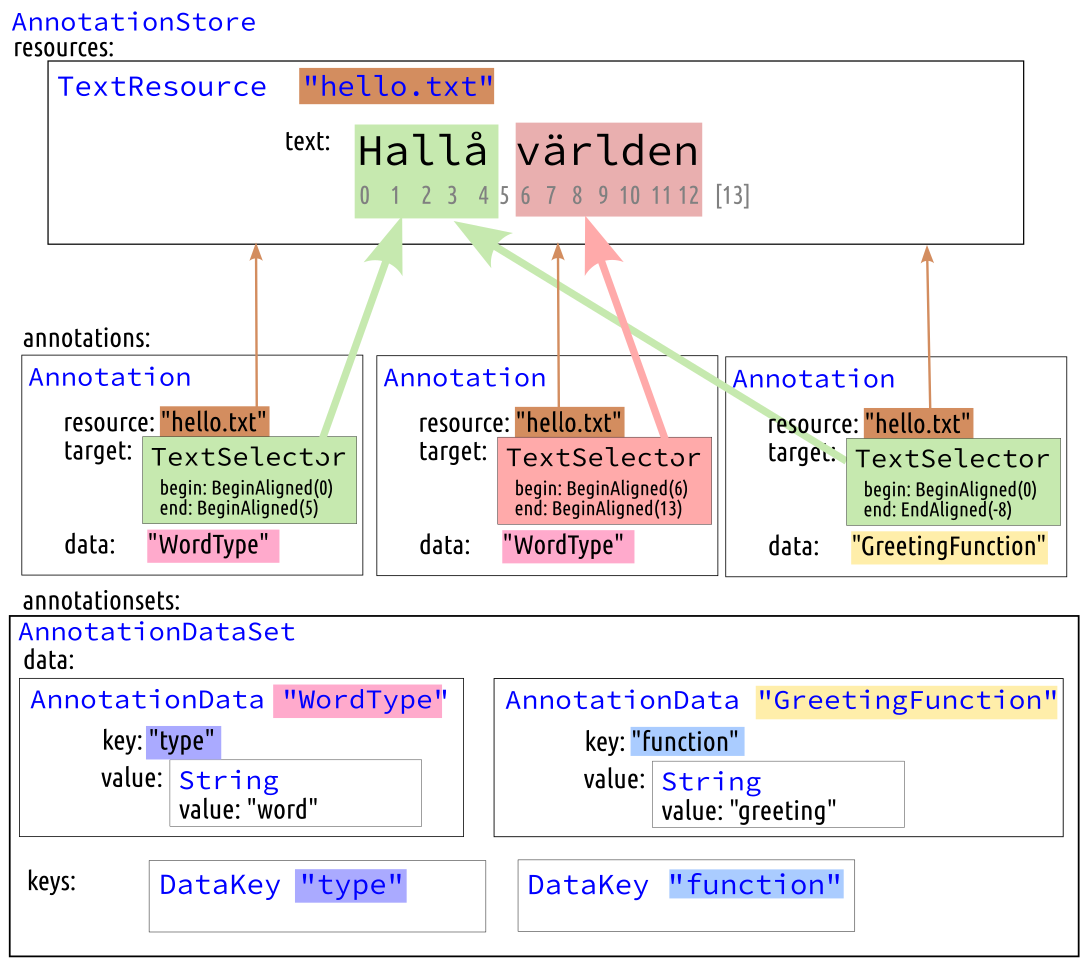This screenshot has width=1080, height=967.
Task: Click "WordType" data tag under the red TextSelector
Action: point(568,546)
